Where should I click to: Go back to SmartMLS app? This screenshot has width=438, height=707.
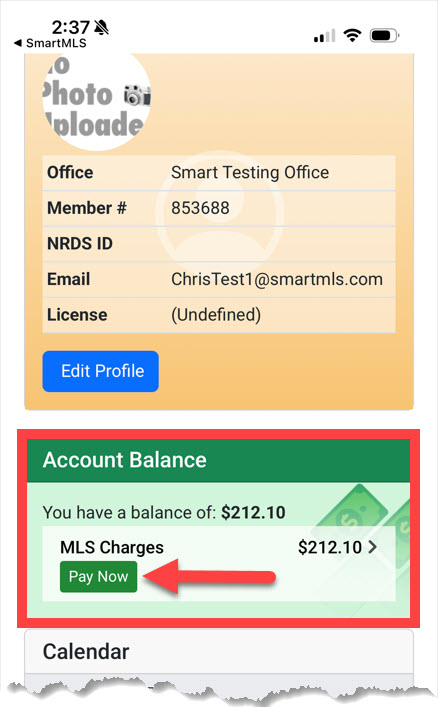coord(50,43)
